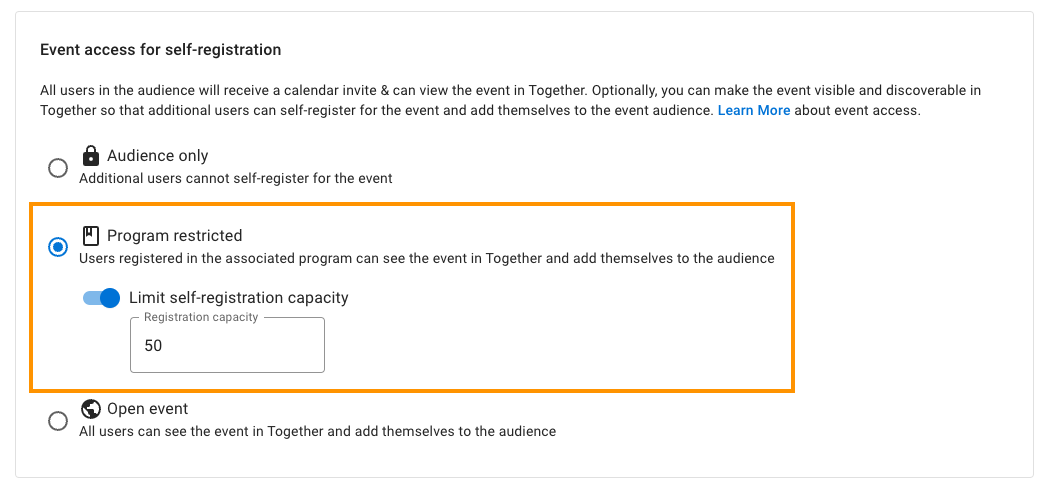Select the Audience only radio button
This screenshot has width=1048, height=489.
(x=58, y=168)
